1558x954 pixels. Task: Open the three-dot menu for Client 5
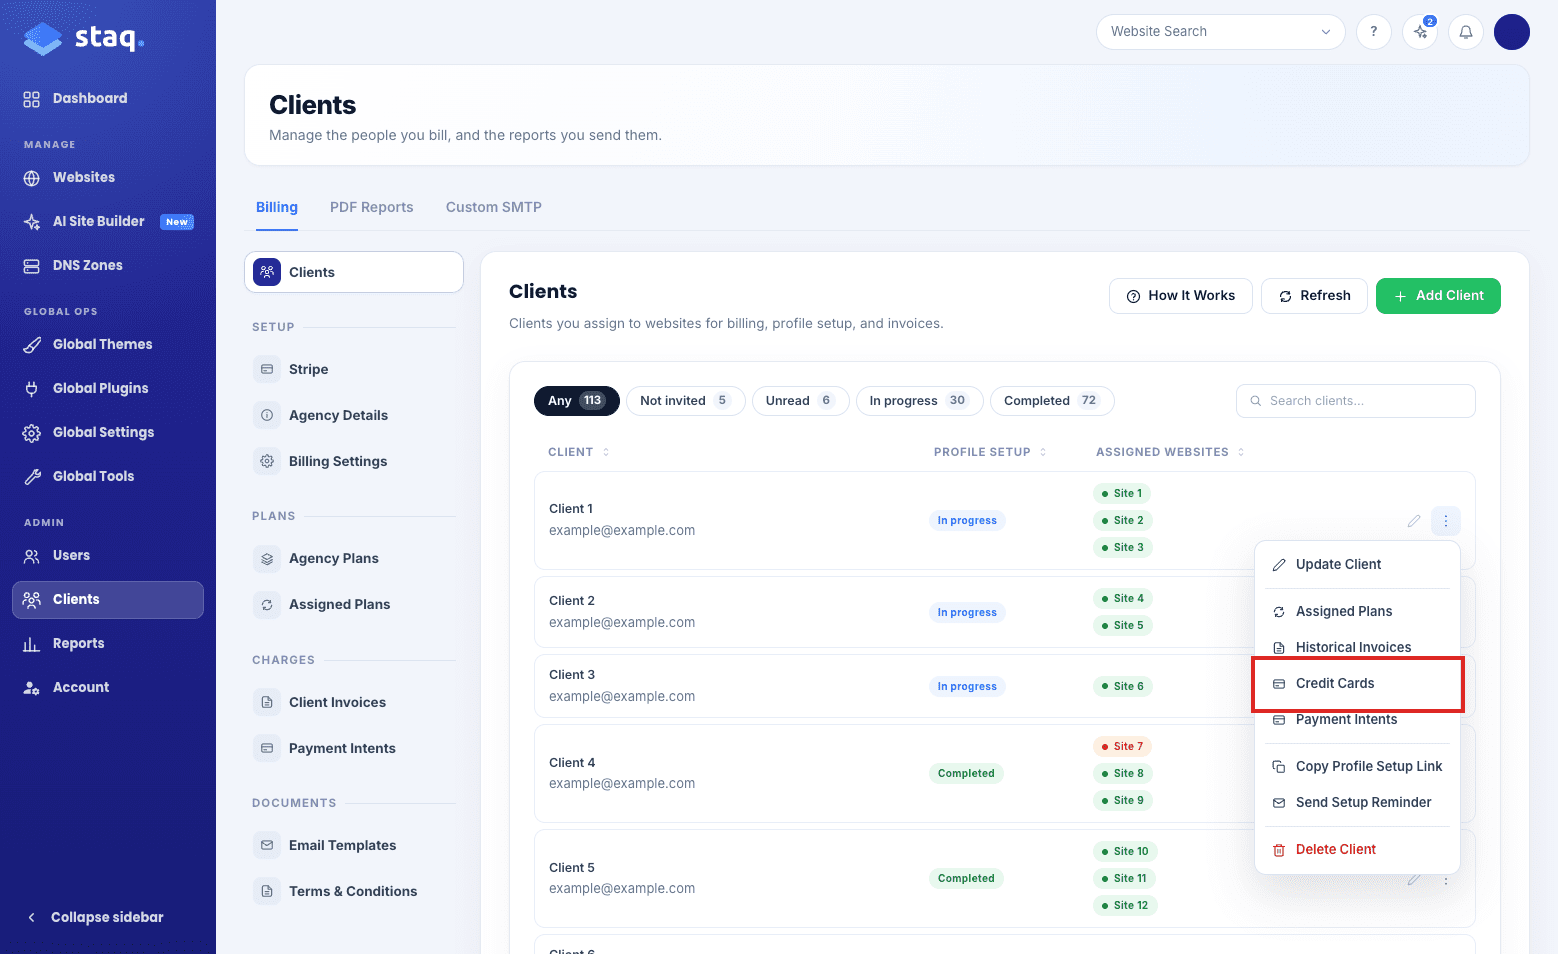tap(1446, 881)
